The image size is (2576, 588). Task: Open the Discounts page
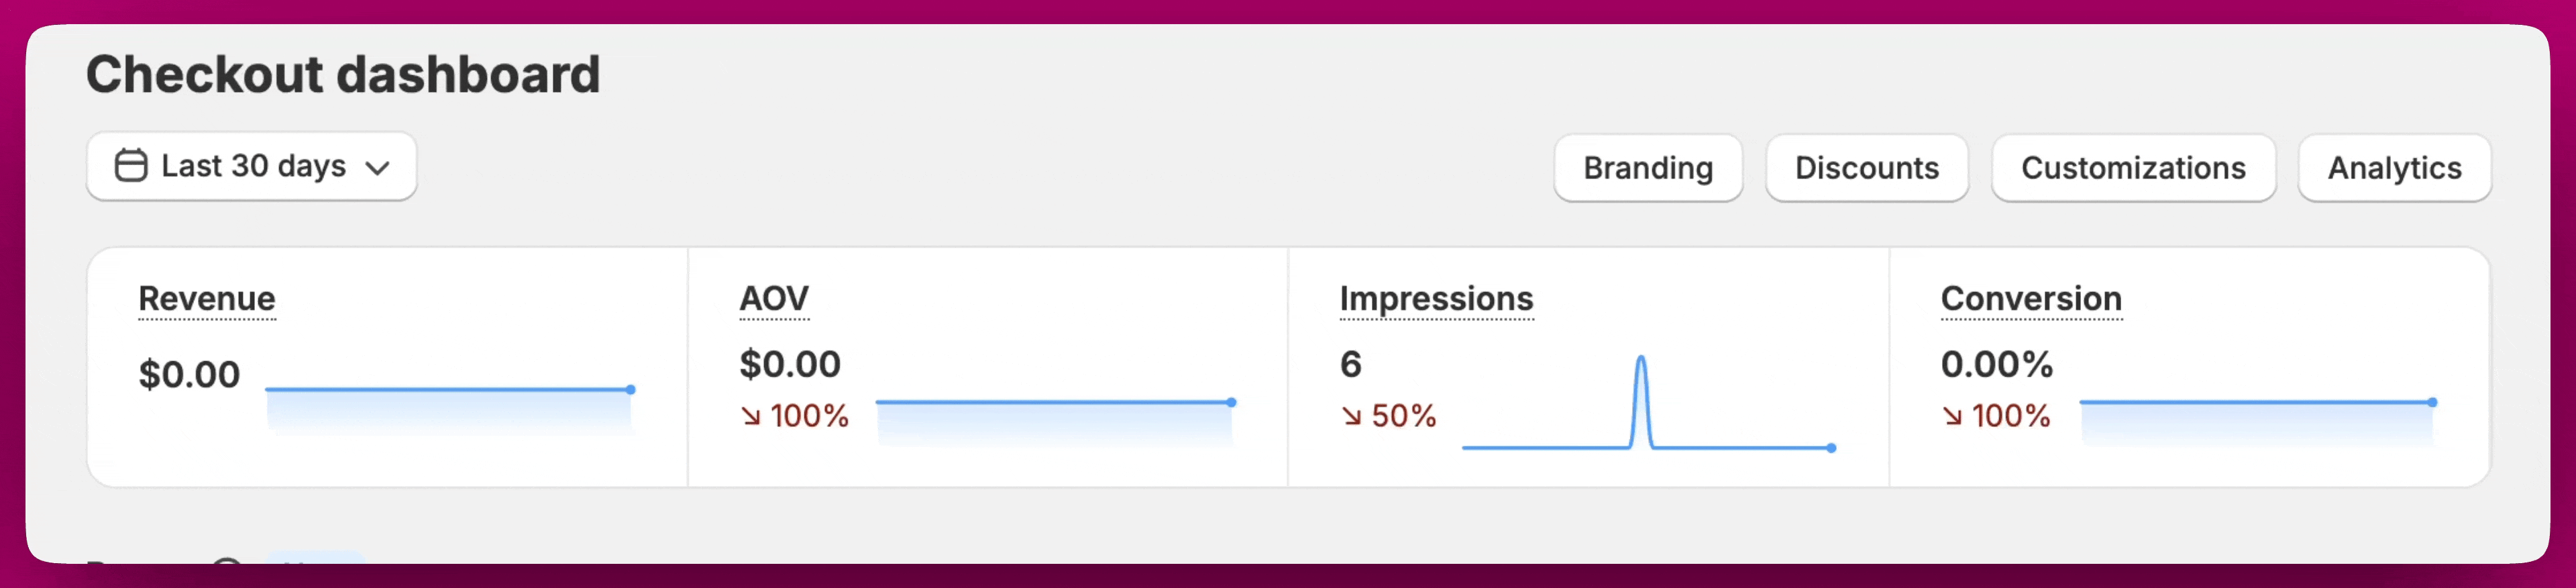click(x=1867, y=168)
